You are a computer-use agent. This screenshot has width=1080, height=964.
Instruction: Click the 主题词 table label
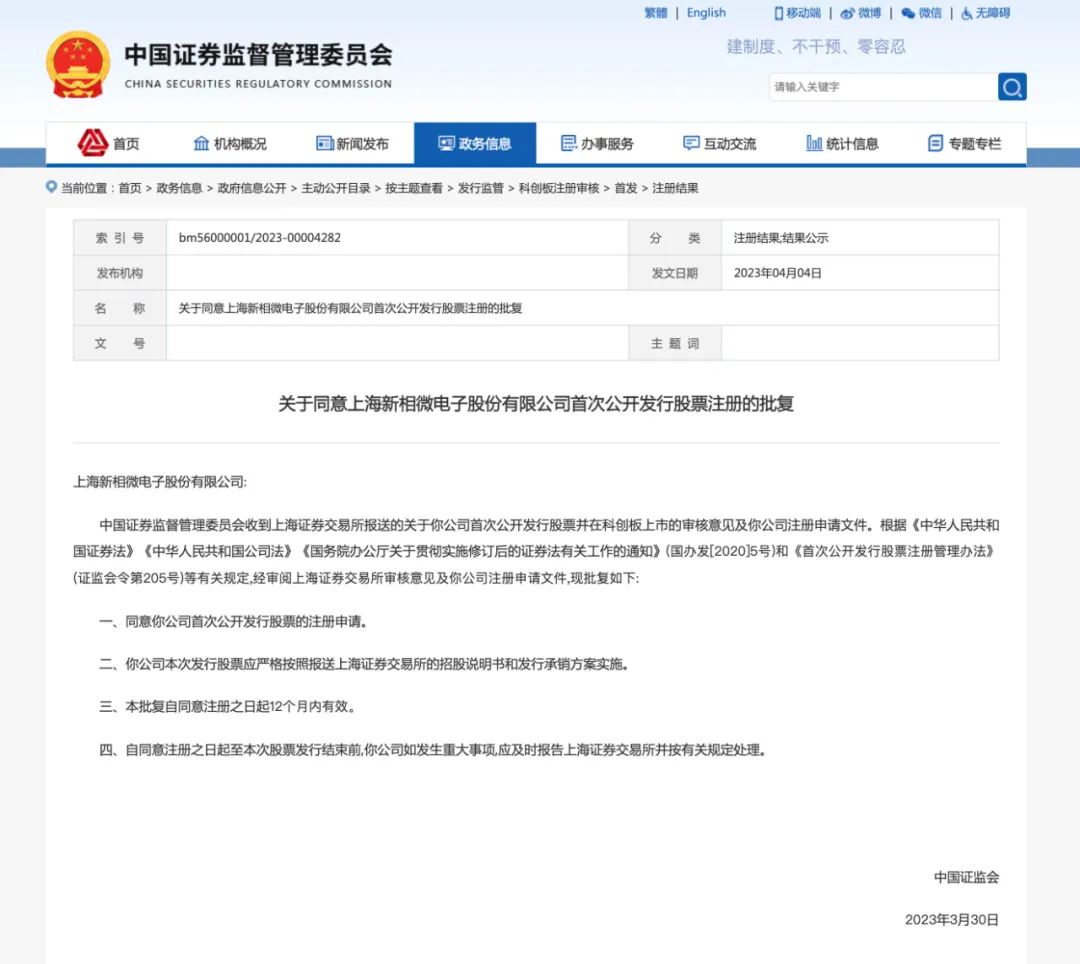675,343
